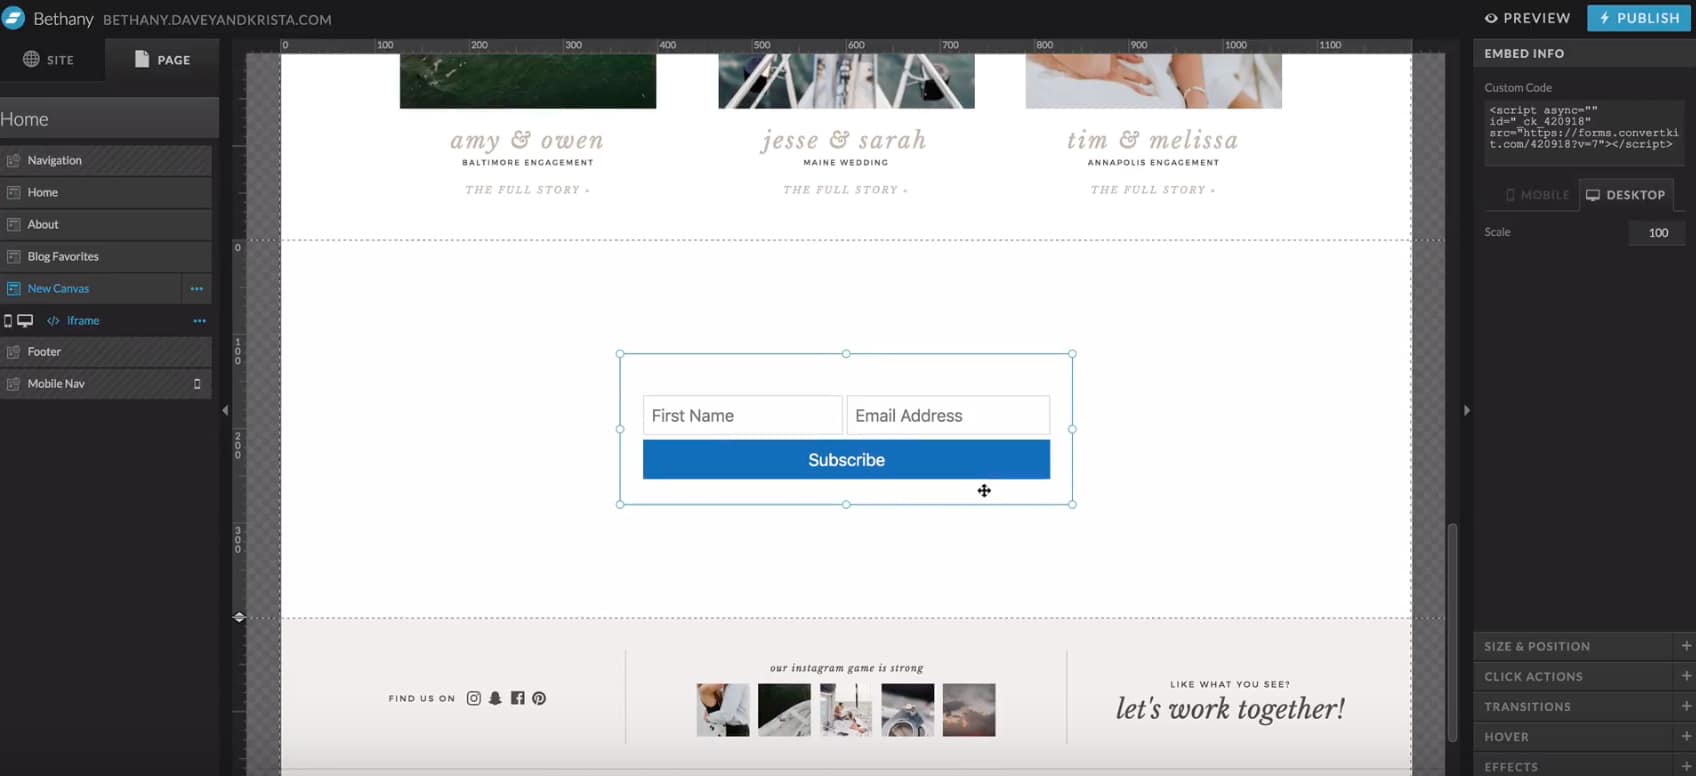
Task: Click the top-center selection handle
Action: click(x=846, y=354)
